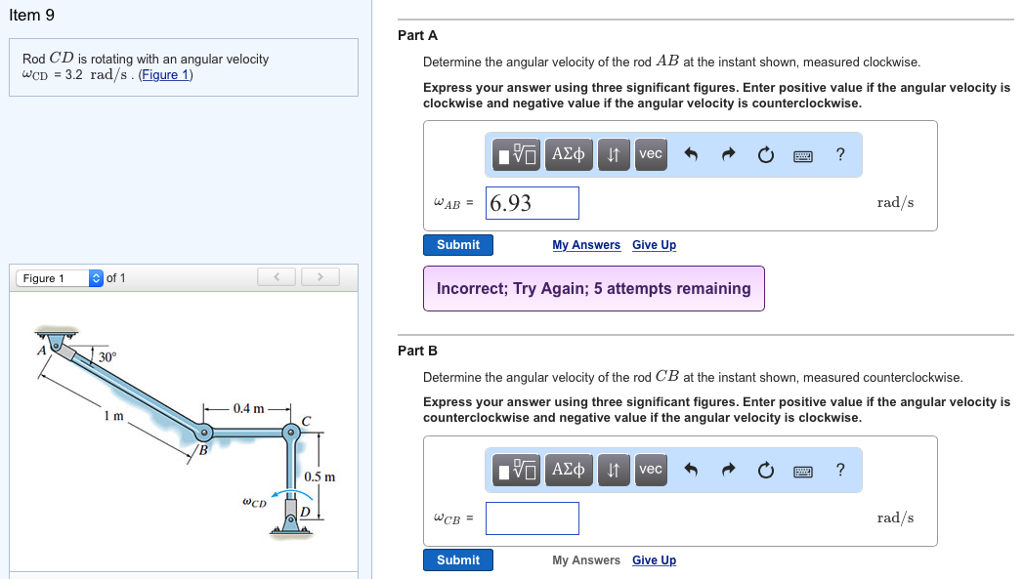Click the previous figure chevron
Image resolution: width=1024 pixels, height=579 pixels.
pyautogui.click(x=276, y=277)
